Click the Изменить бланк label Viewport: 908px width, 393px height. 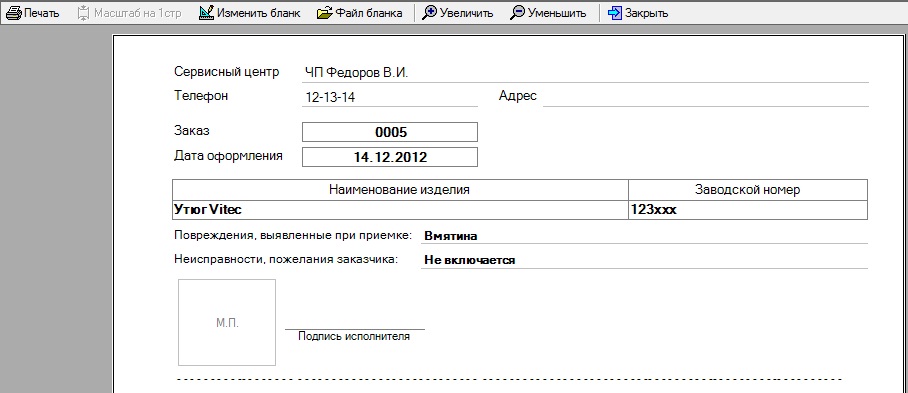tap(259, 13)
